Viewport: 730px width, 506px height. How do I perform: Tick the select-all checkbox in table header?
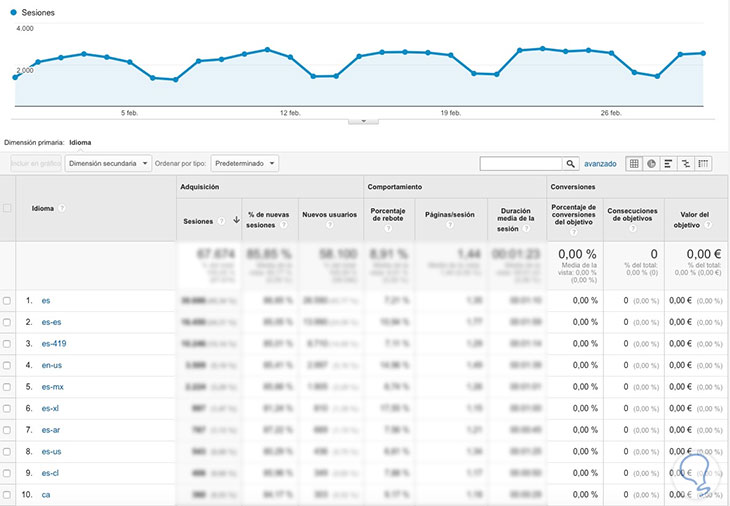[x=7, y=208]
